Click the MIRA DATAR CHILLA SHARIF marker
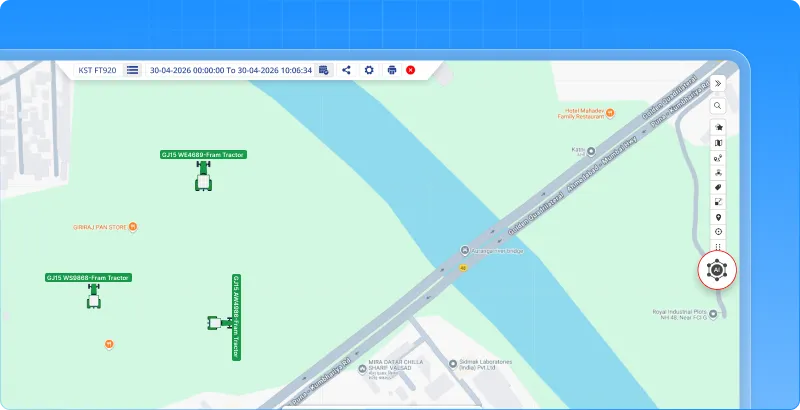Image resolution: width=800 pixels, height=410 pixels. 363,370
